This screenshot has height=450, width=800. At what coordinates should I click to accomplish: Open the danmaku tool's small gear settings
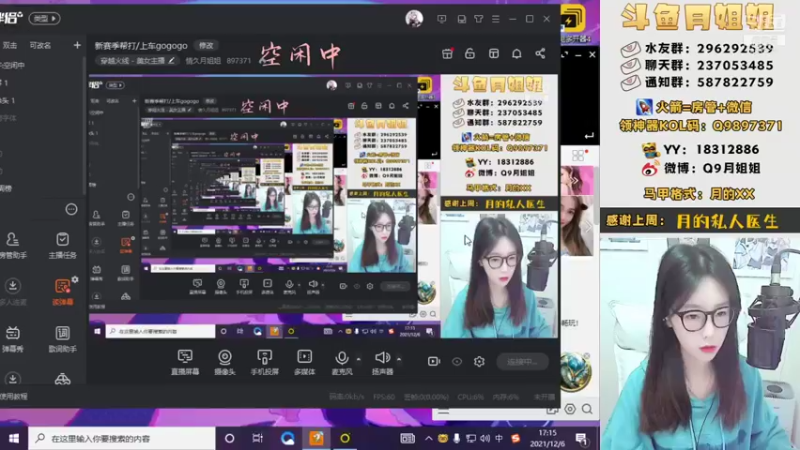(x=75, y=280)
